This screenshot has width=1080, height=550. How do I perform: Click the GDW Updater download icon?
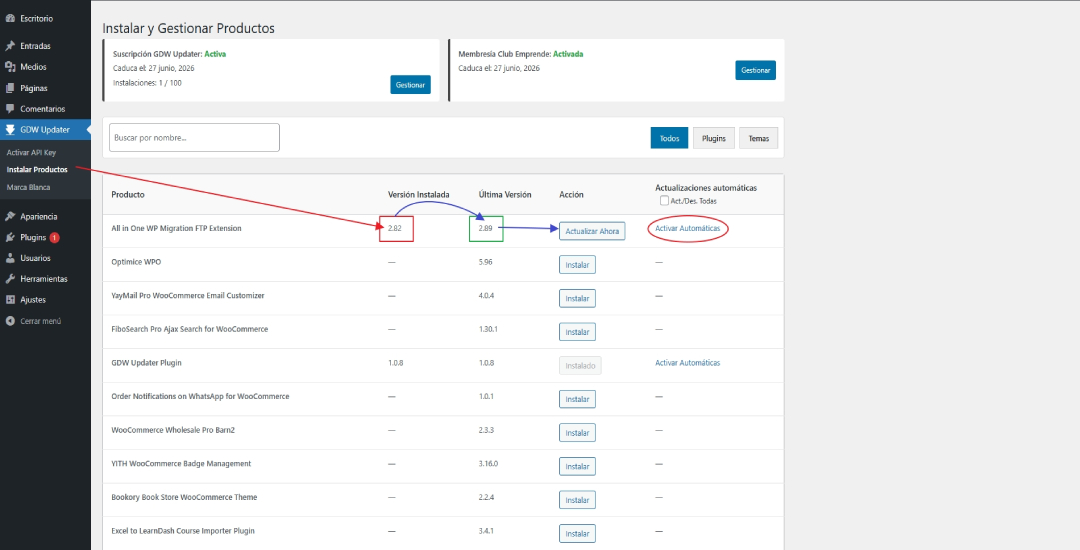(10, 129)
